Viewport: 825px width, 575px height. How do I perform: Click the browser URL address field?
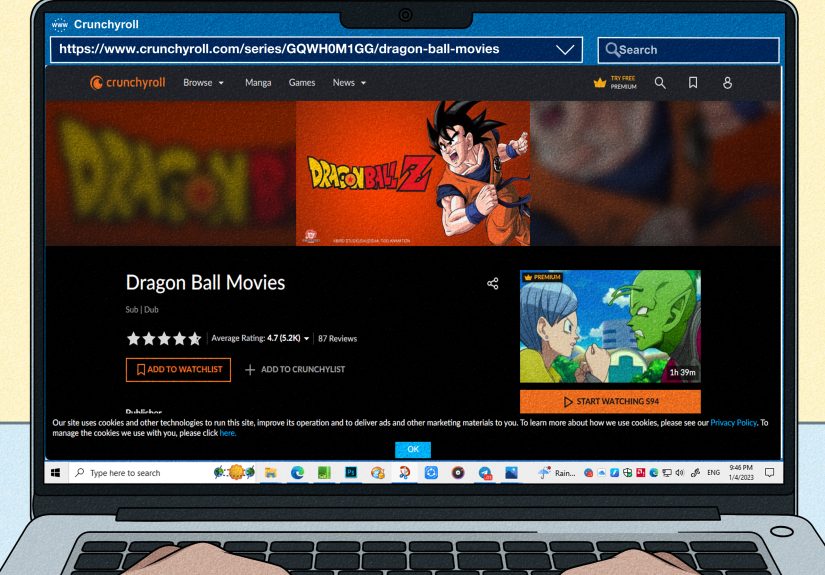pyautogui.click(x=316, y=49)
